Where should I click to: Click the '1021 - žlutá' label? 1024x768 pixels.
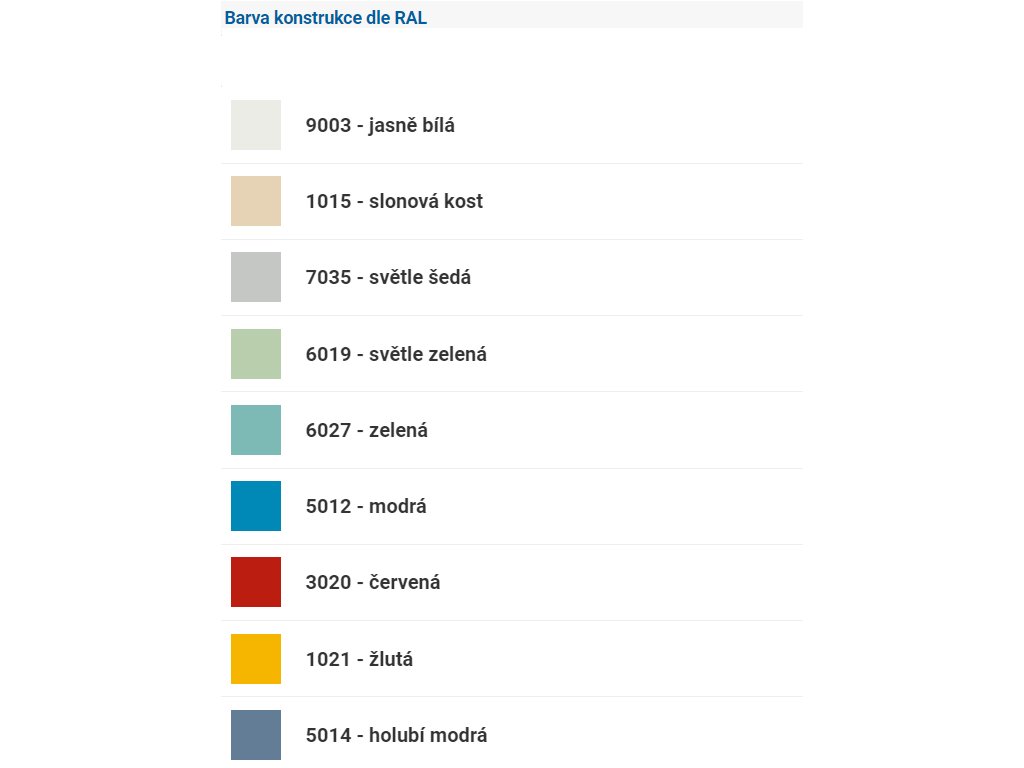tap(359, 659)
